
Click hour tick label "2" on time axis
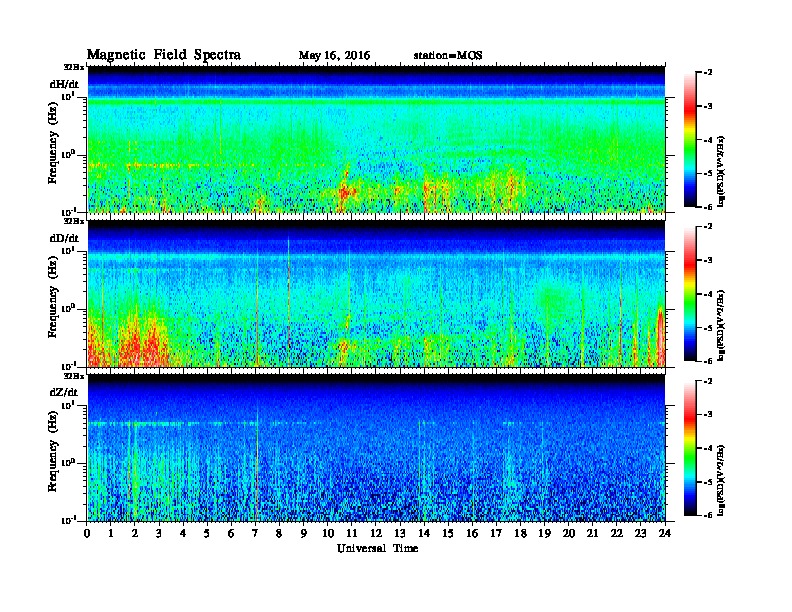point(135,533)
